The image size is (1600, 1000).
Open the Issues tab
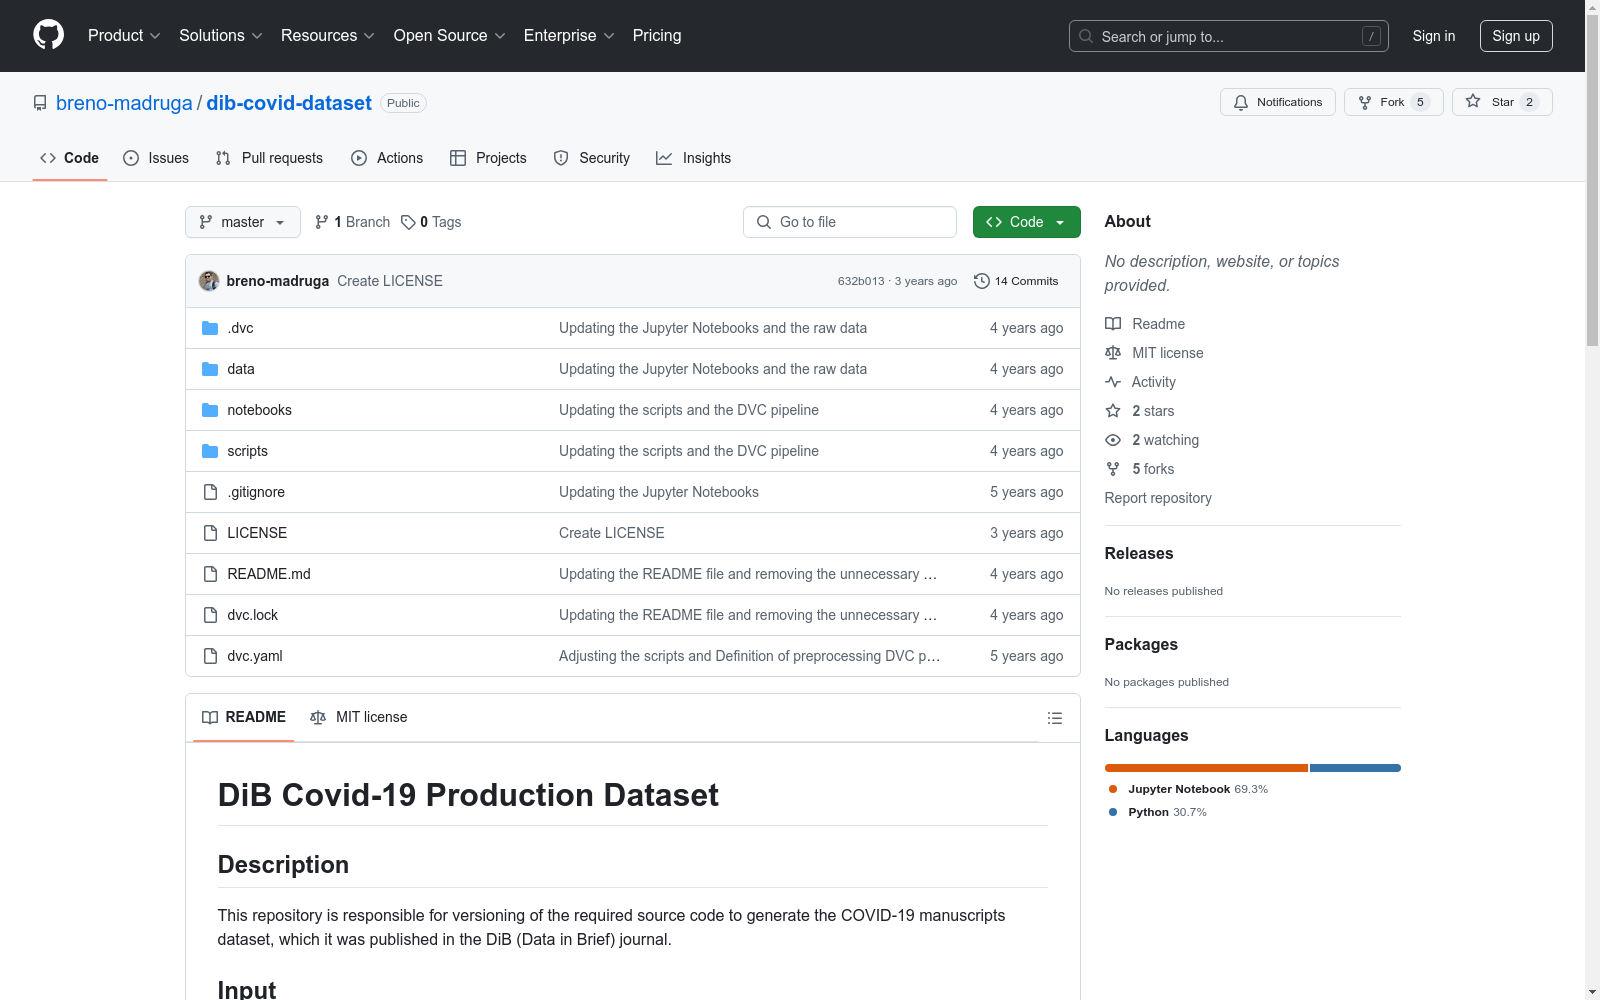(x=156, y=158)
